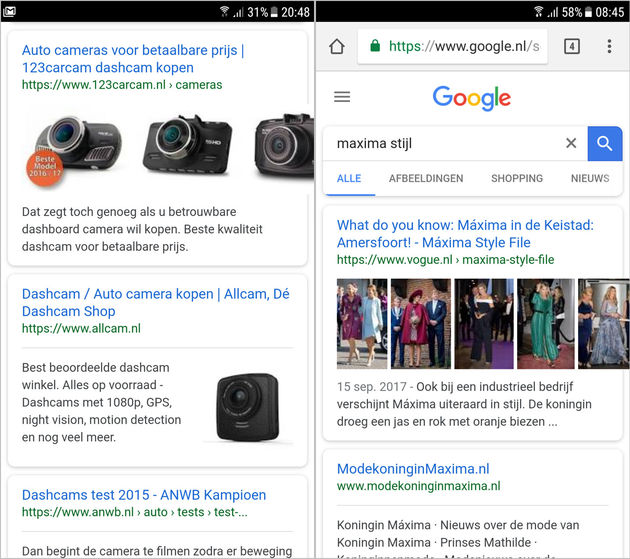
Task: Tap the Chrome home icon
Action: (337, 47)
